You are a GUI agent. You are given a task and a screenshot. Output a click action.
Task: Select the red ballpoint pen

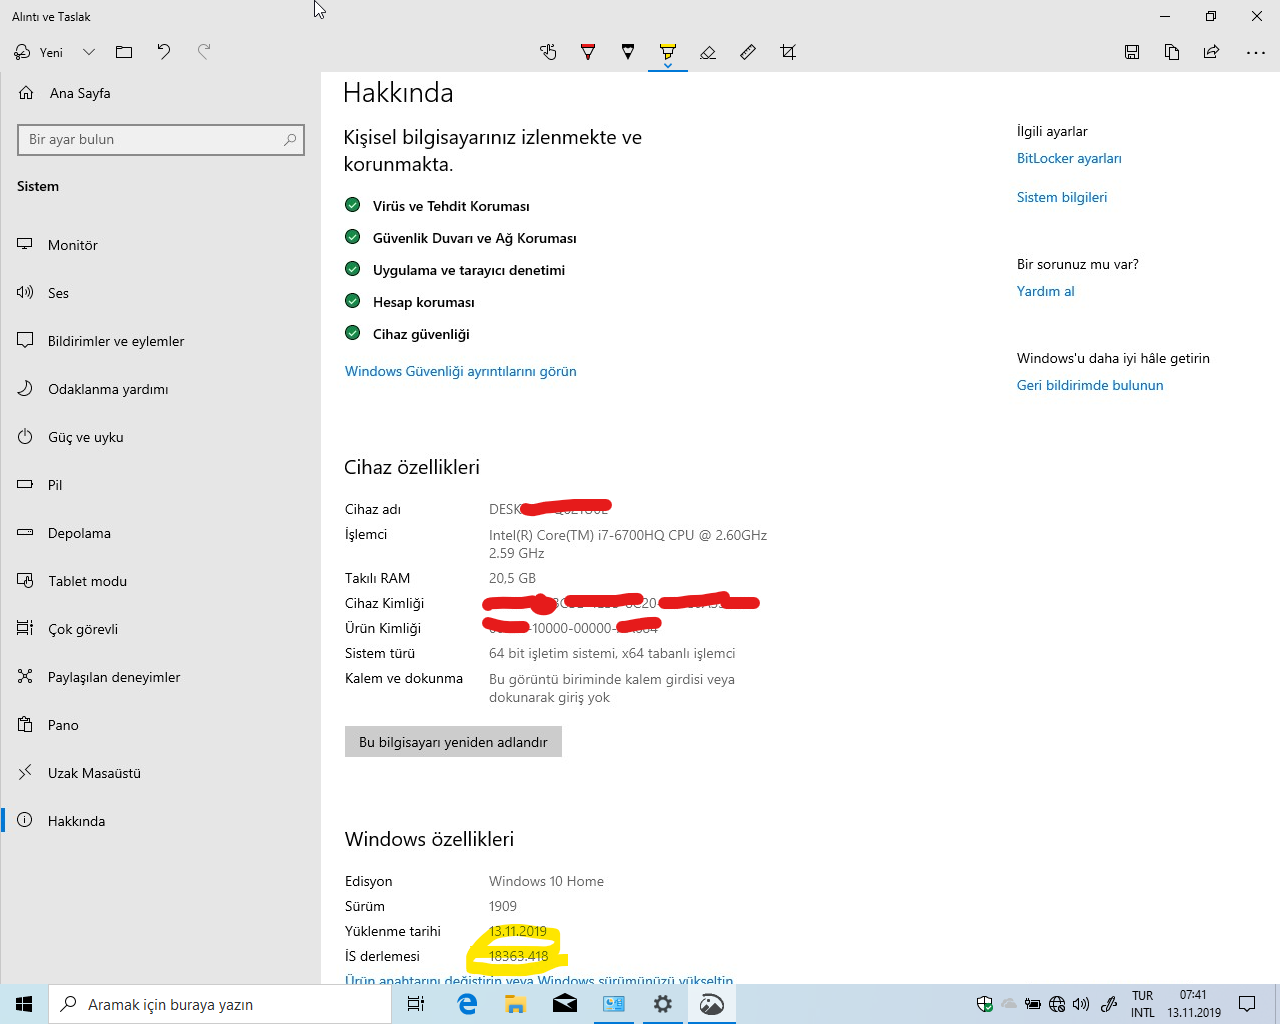click(x=588, y=52)
